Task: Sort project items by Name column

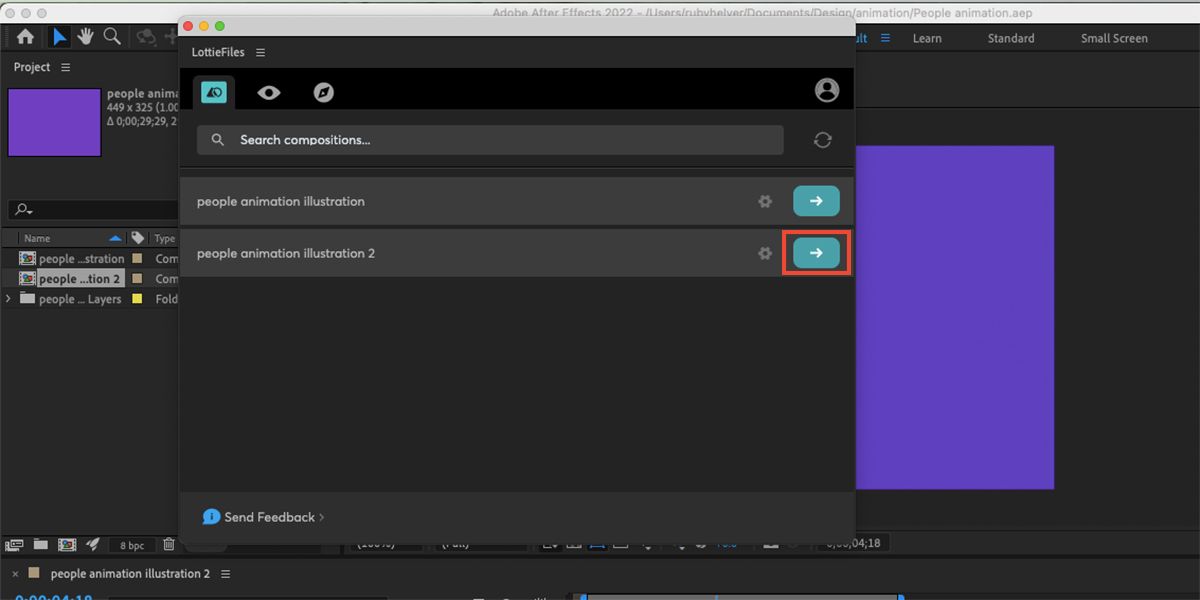Action: tap(37, 238)
